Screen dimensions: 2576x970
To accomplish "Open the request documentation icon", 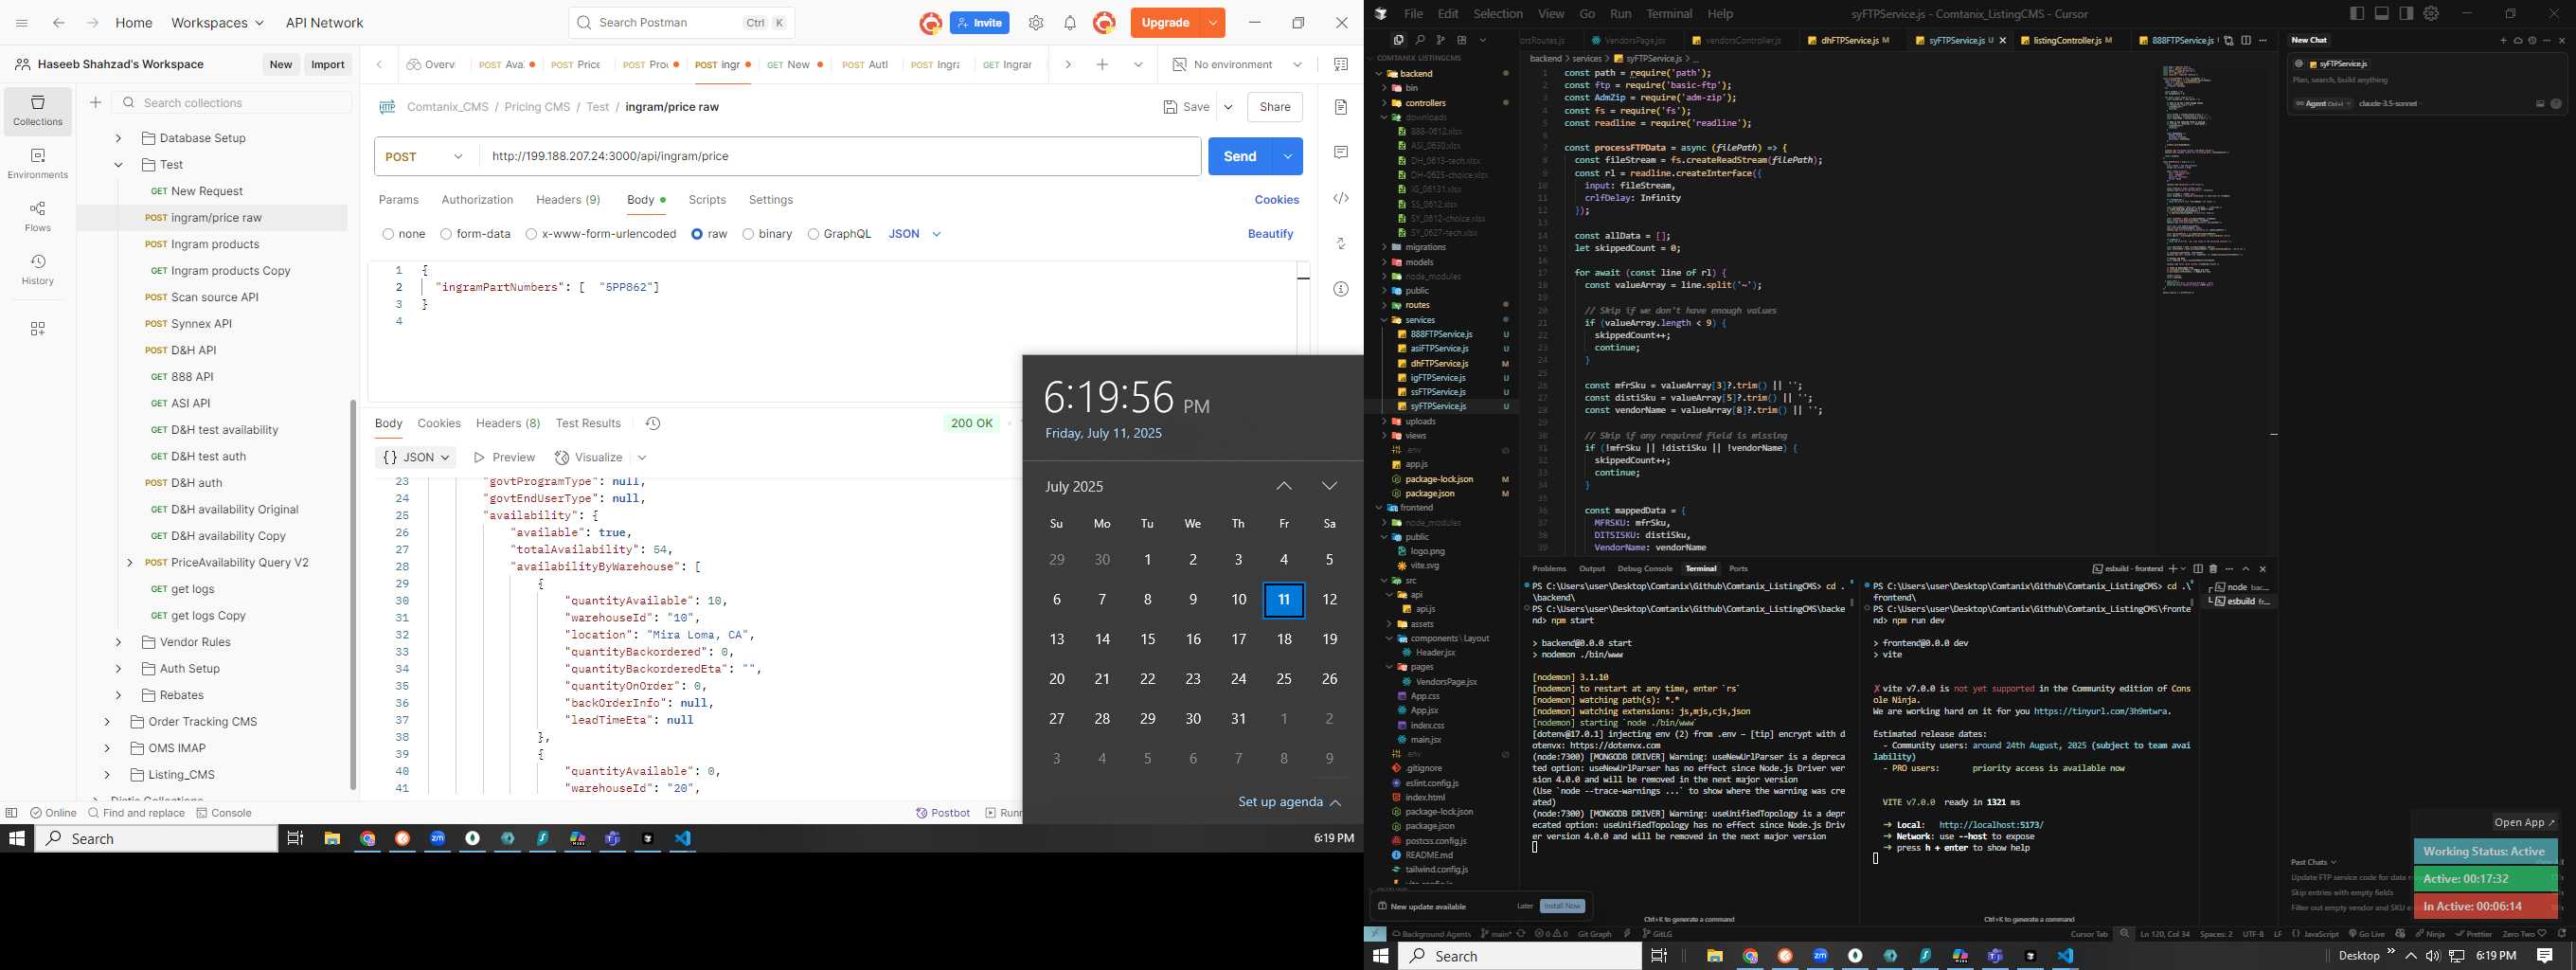I will coord(1341,107).
